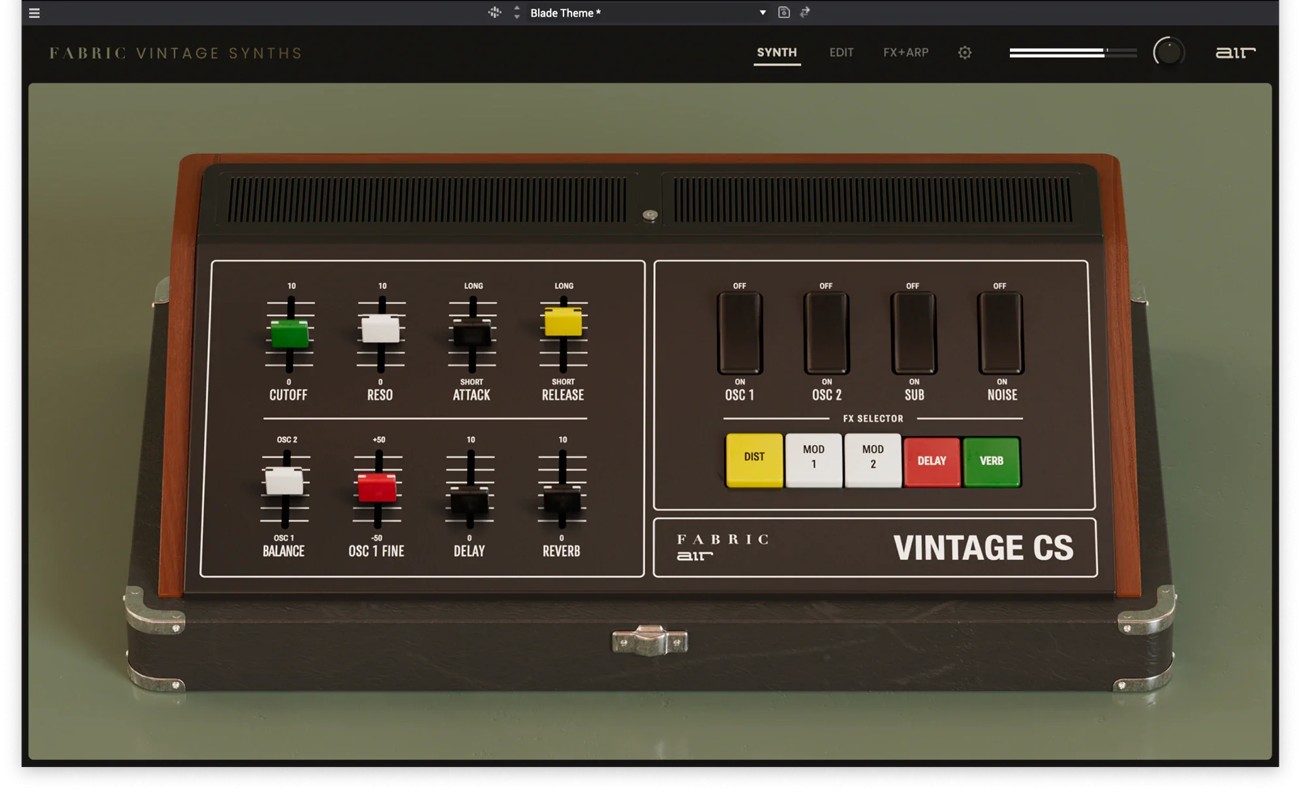Toggle the SUB oscillator rocker switch
Viewport: 1300px width, 792px height.
point(913,334)
